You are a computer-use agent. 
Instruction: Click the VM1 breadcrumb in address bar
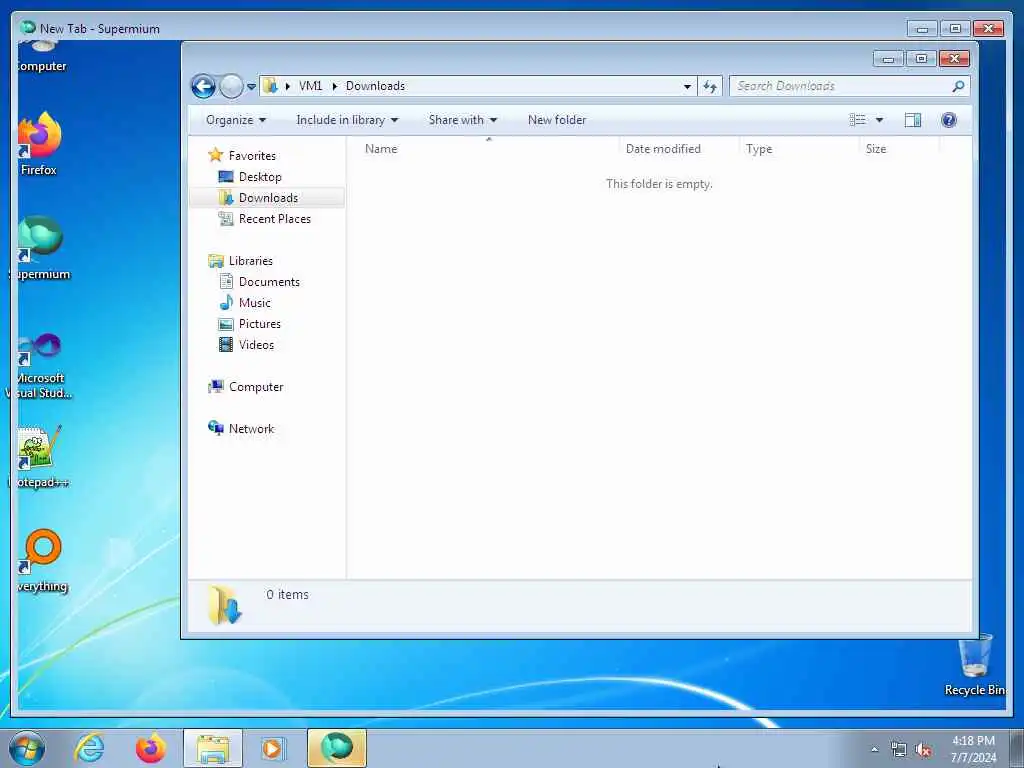tap(310, 86)
